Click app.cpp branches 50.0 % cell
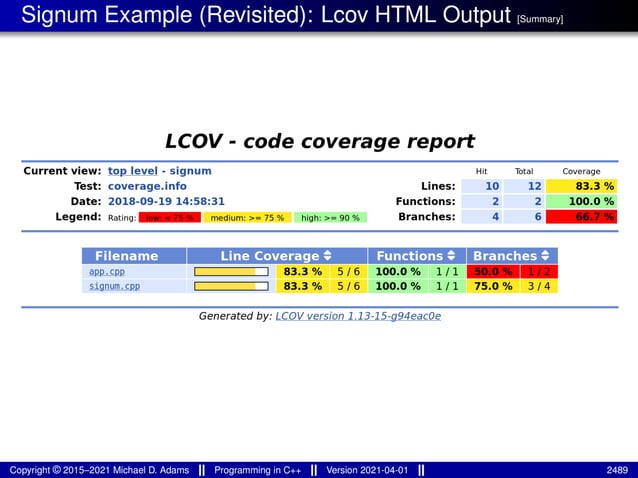Screen dimensions: 638x478 point(493,271)
